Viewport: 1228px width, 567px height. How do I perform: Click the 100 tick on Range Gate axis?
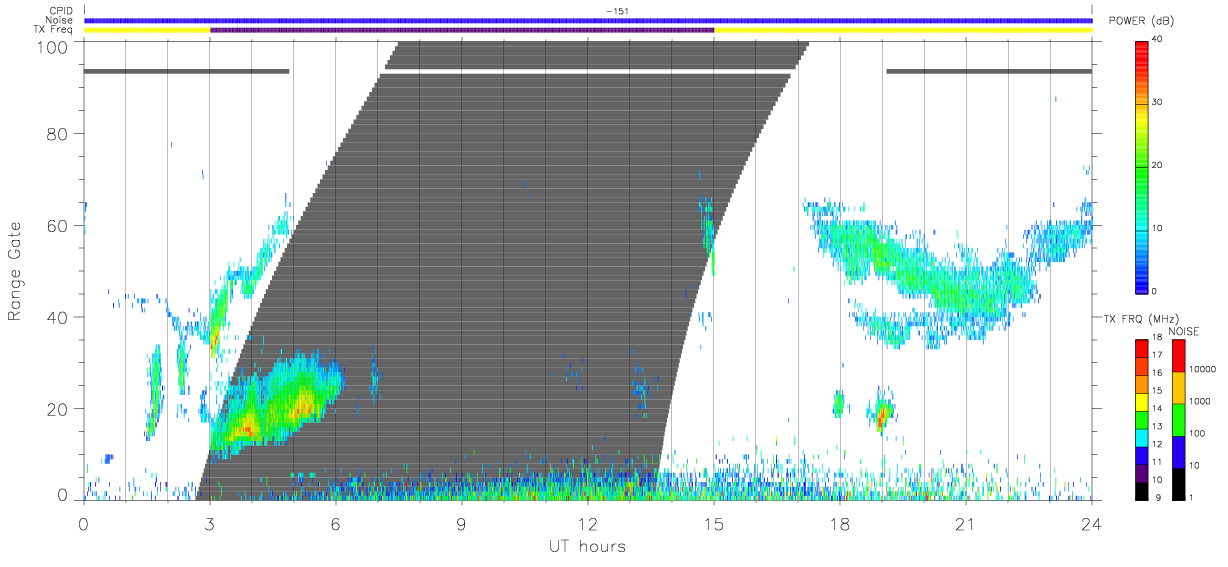(x=52, y=47)
